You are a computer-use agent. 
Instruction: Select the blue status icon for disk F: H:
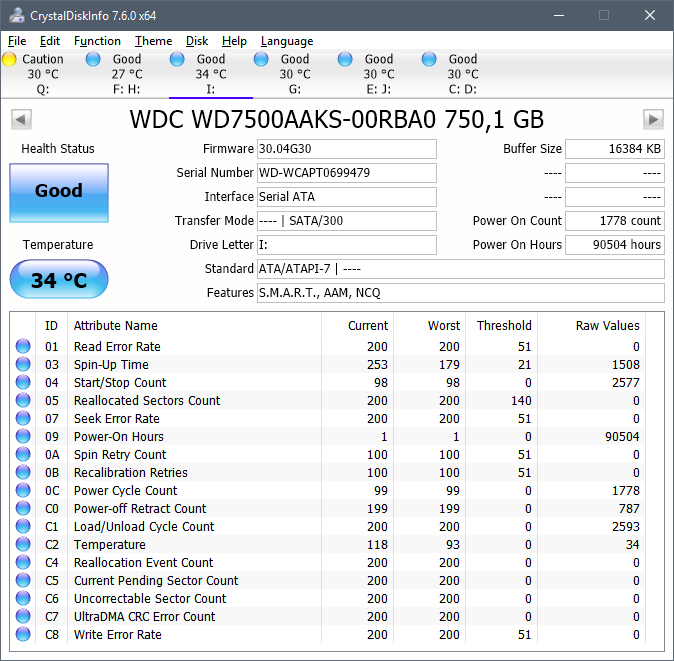(93, 59)
